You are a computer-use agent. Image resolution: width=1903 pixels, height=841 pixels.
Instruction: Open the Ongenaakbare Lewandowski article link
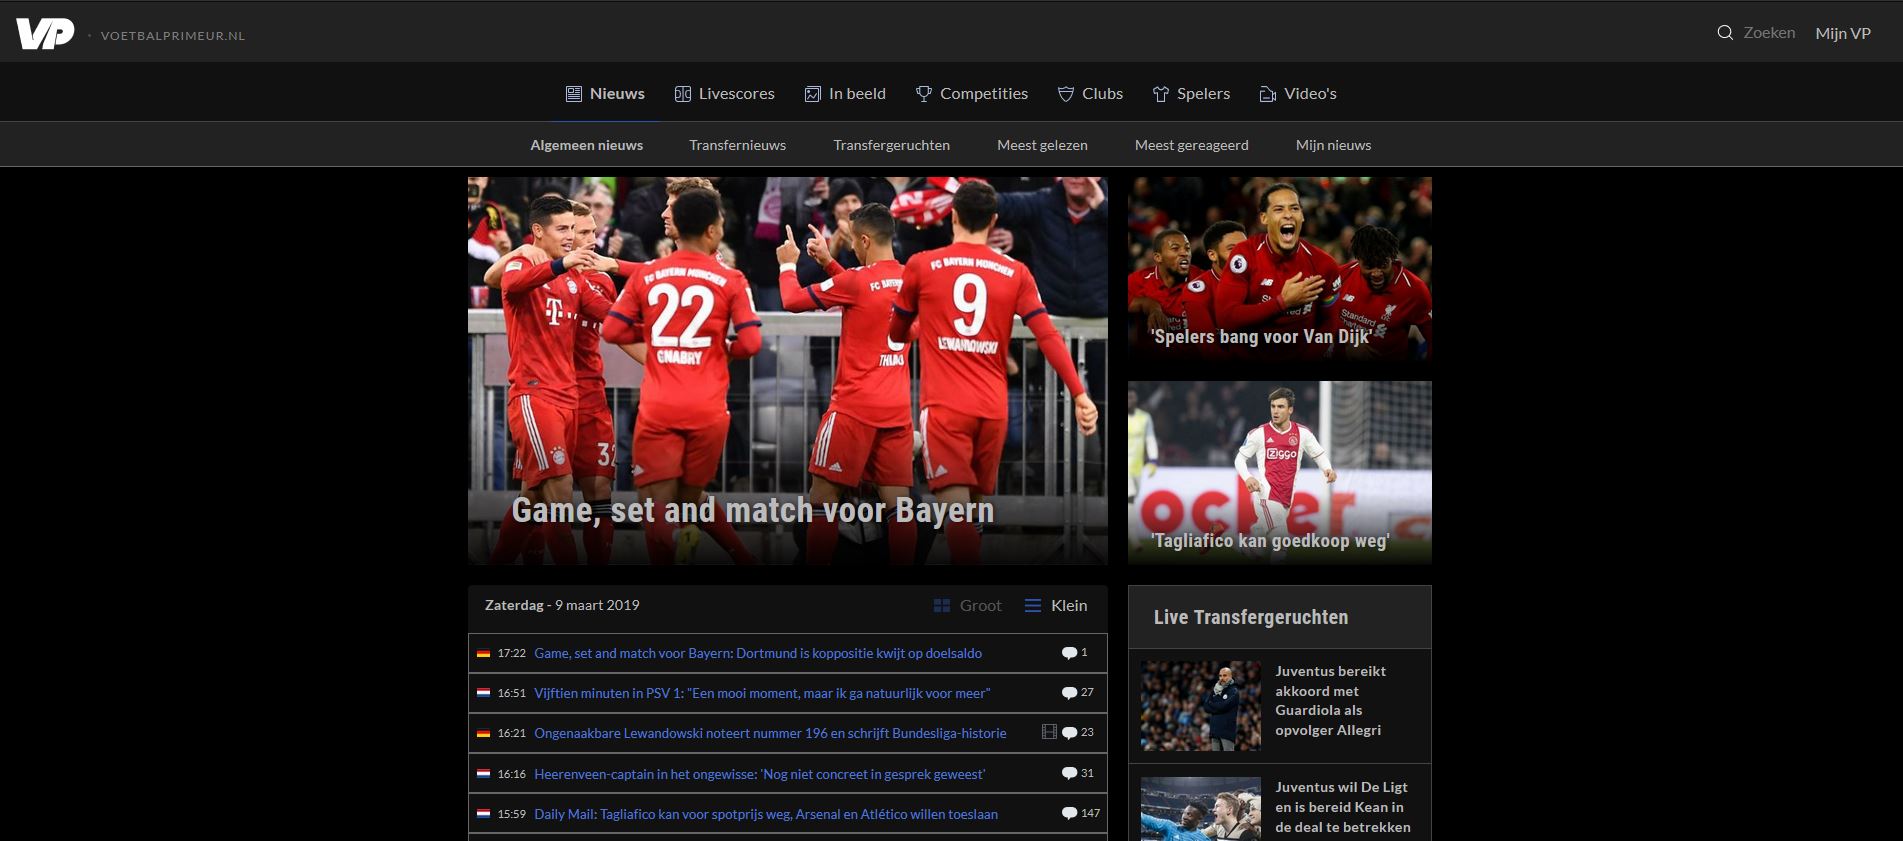(770, 733)
